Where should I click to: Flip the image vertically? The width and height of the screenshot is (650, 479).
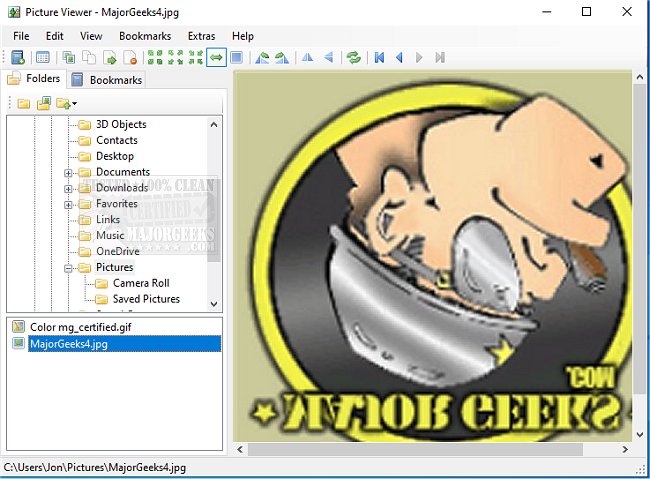(x=329, y=57)
